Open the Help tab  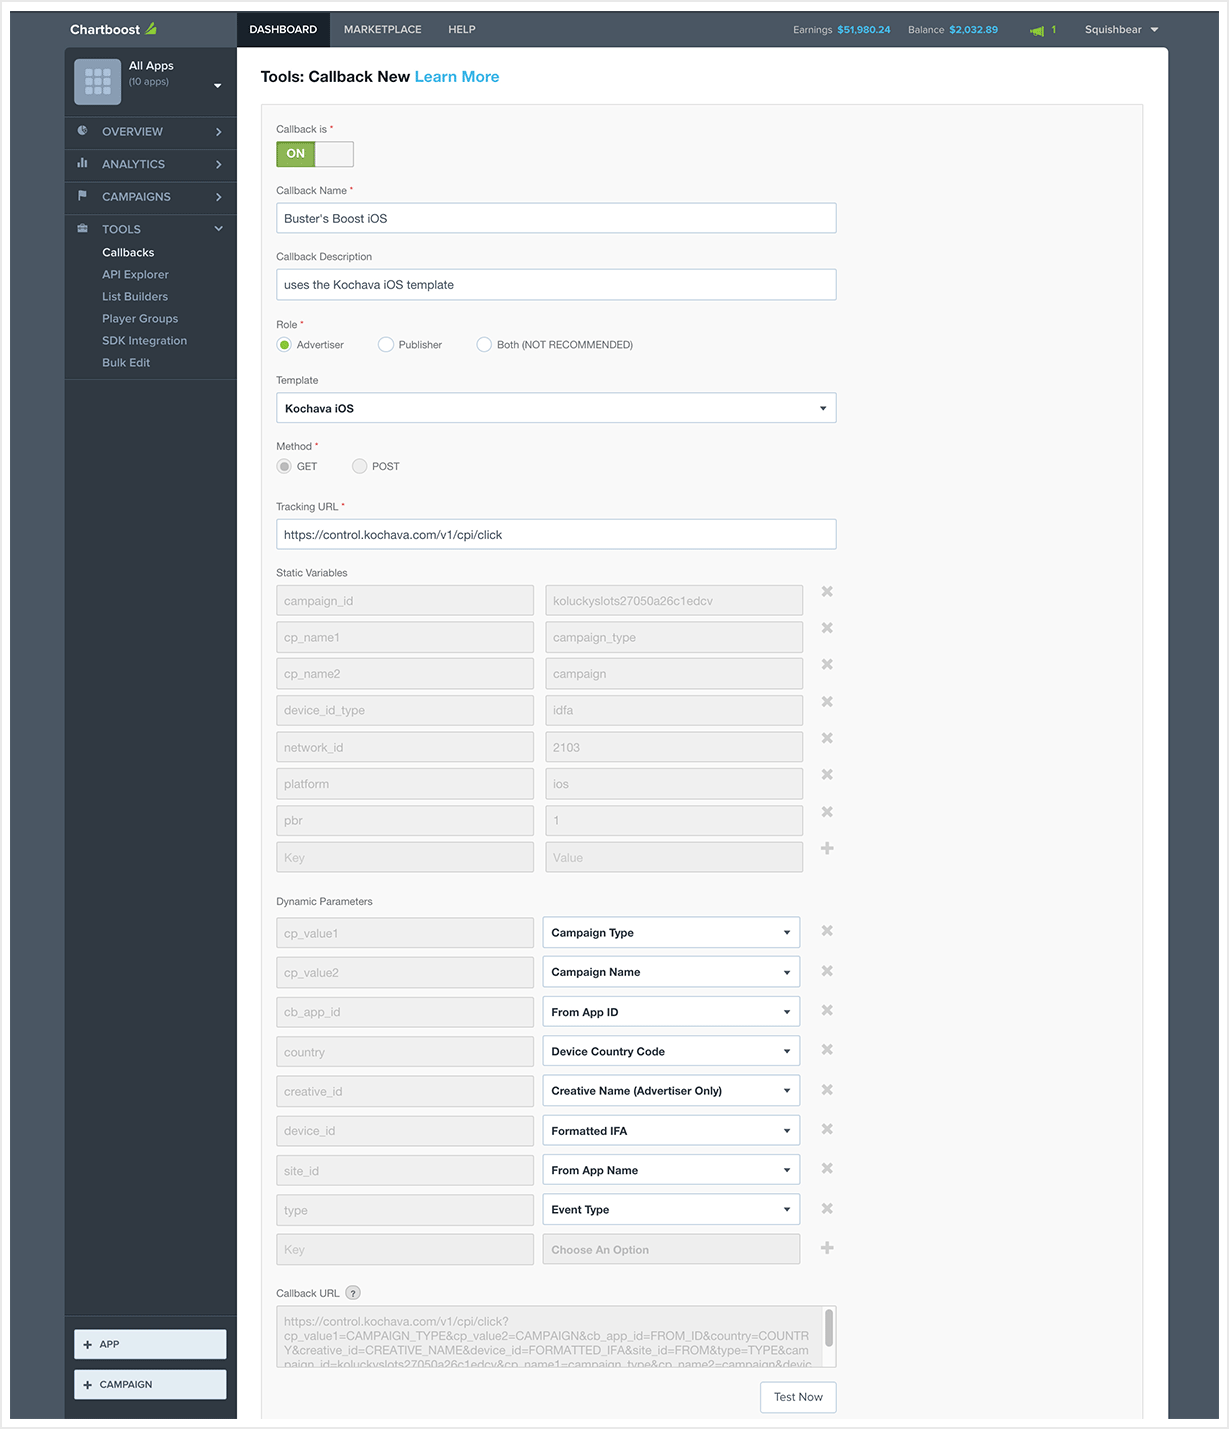(x=462, y=30)
